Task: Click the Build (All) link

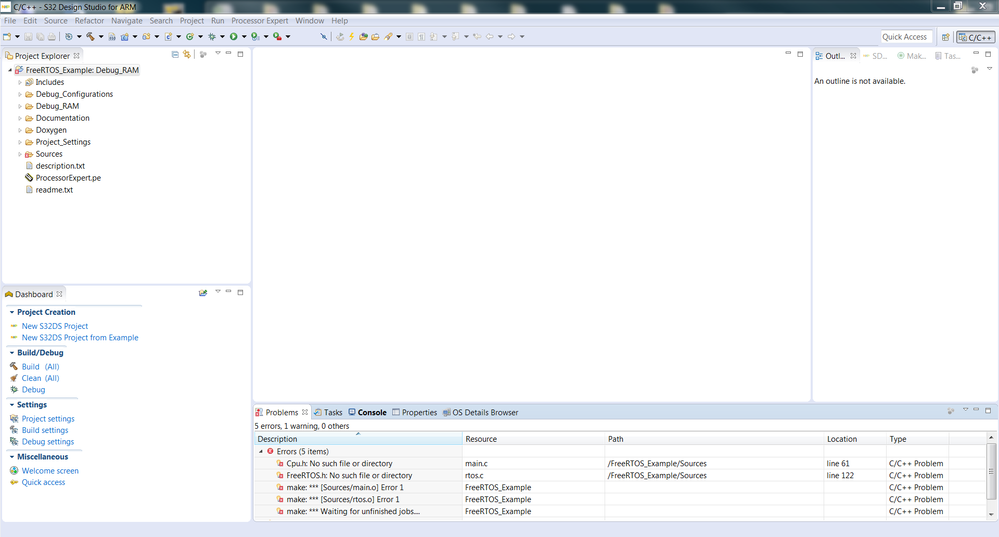Action: pos(40,366)
